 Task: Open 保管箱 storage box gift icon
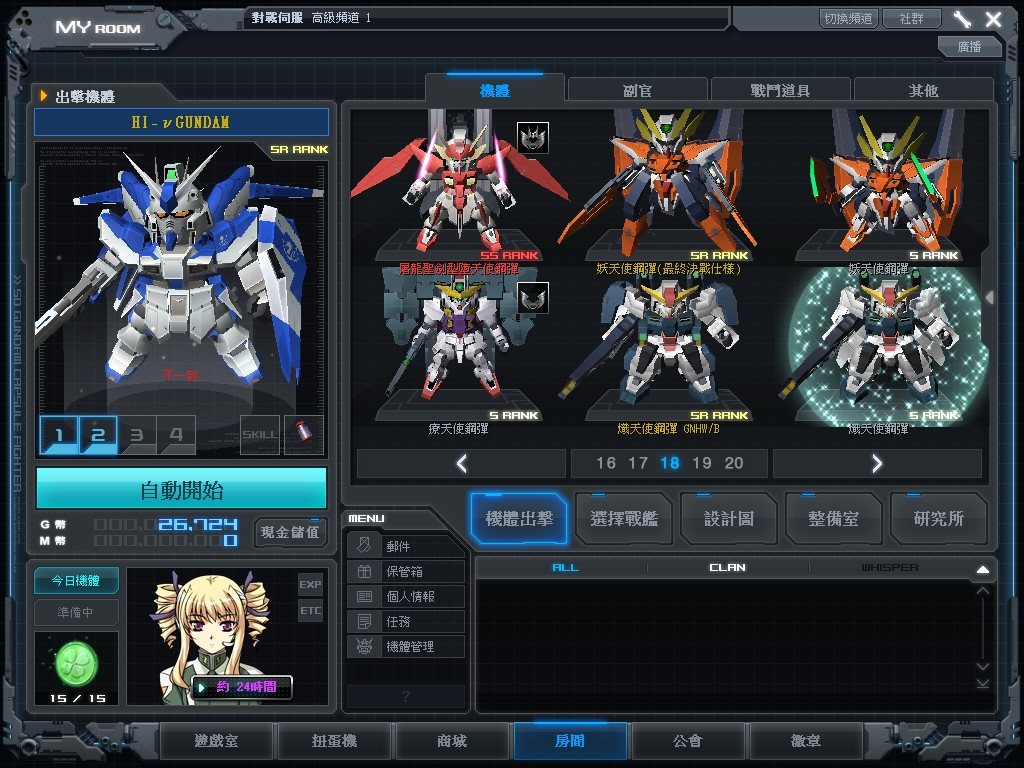(364, 571)
